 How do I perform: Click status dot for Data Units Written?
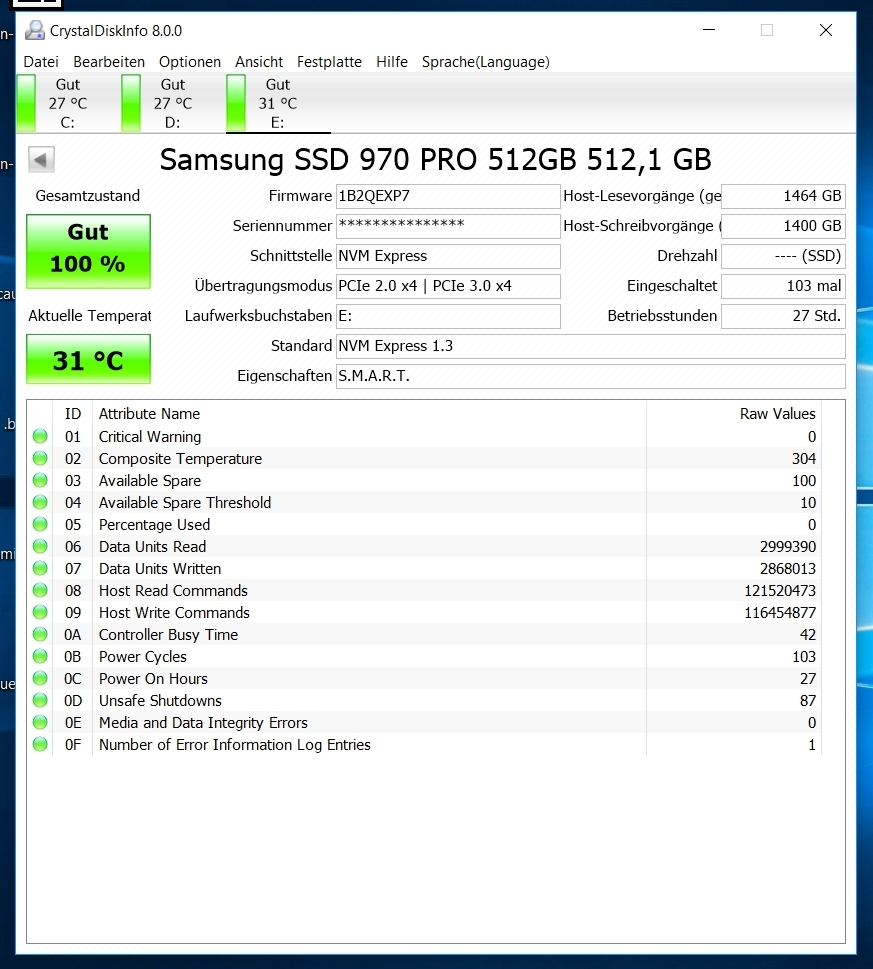(x=40, y=568)
